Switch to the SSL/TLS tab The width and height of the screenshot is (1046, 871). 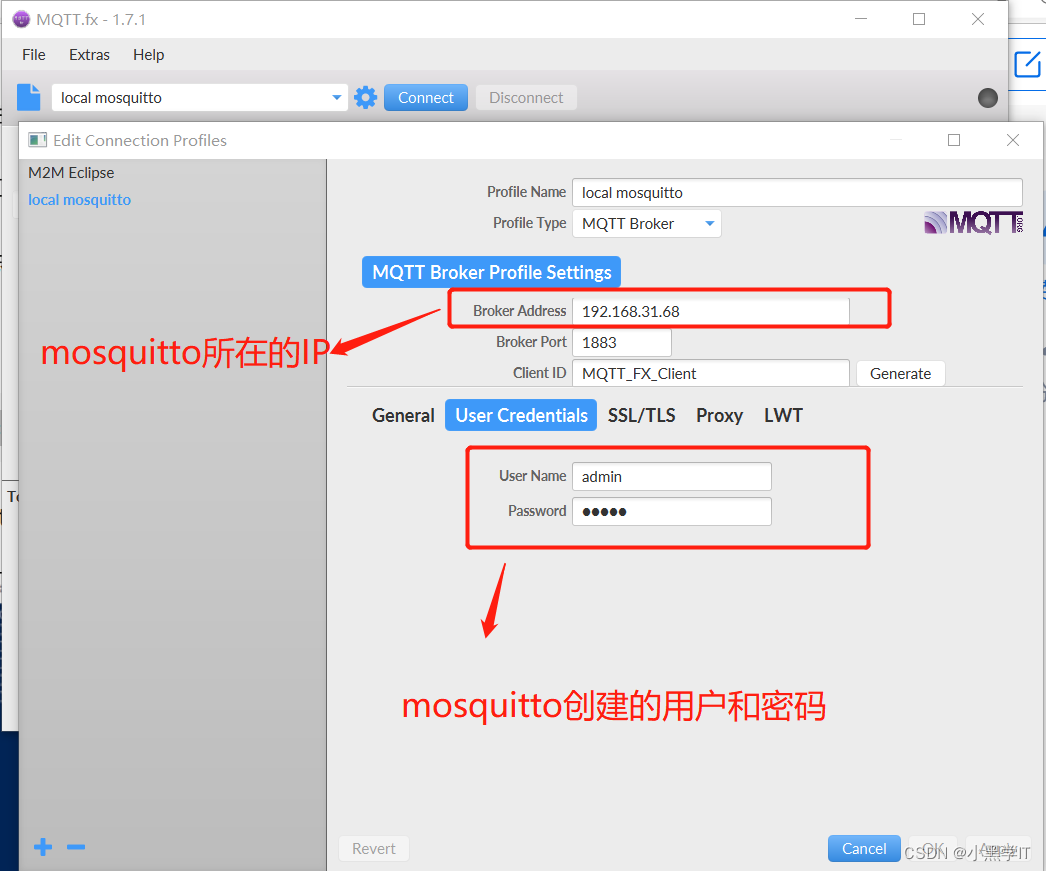pyautogui.click(x=641, y=415)
